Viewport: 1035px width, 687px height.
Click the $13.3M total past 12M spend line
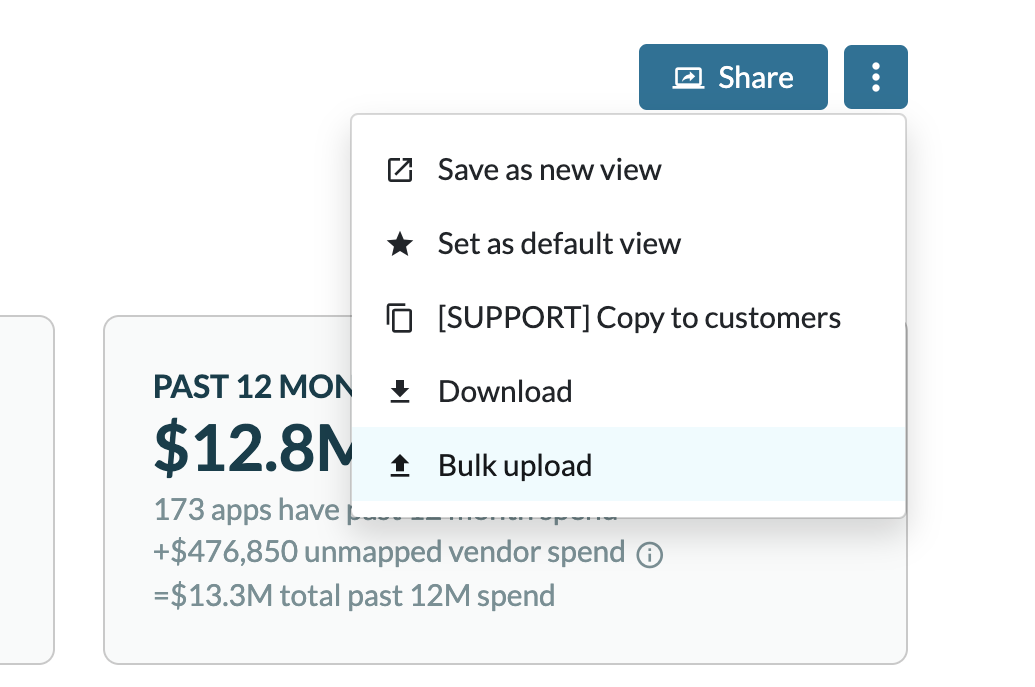(x=354, y=595)
